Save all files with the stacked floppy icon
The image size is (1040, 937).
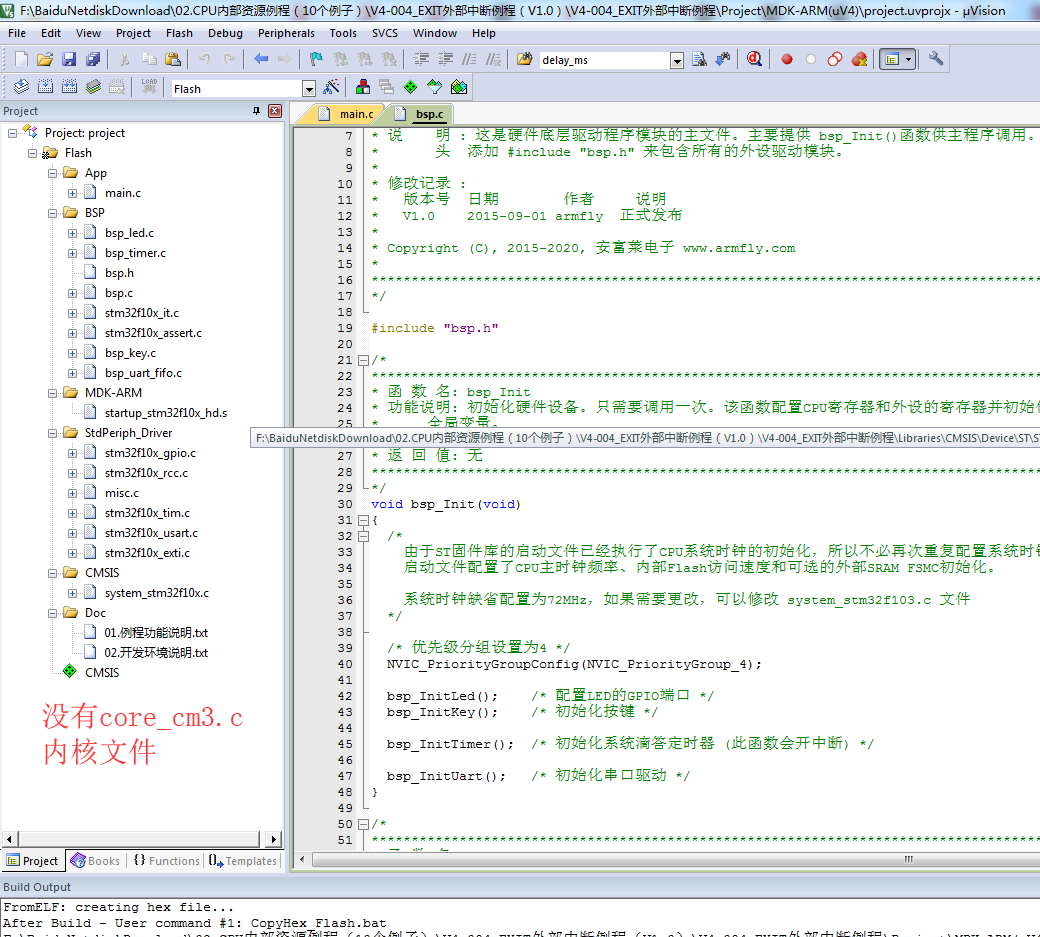pos(93,60)
